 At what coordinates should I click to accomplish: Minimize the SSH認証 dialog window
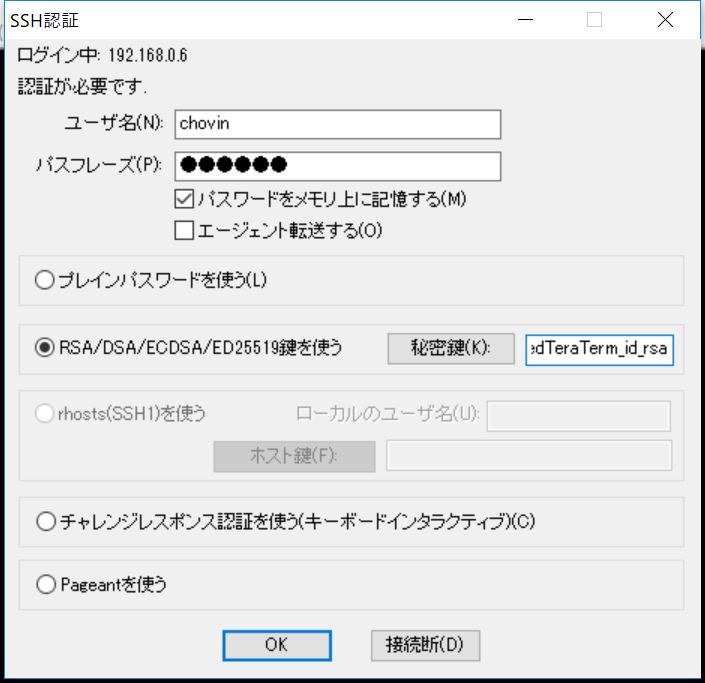525,20
